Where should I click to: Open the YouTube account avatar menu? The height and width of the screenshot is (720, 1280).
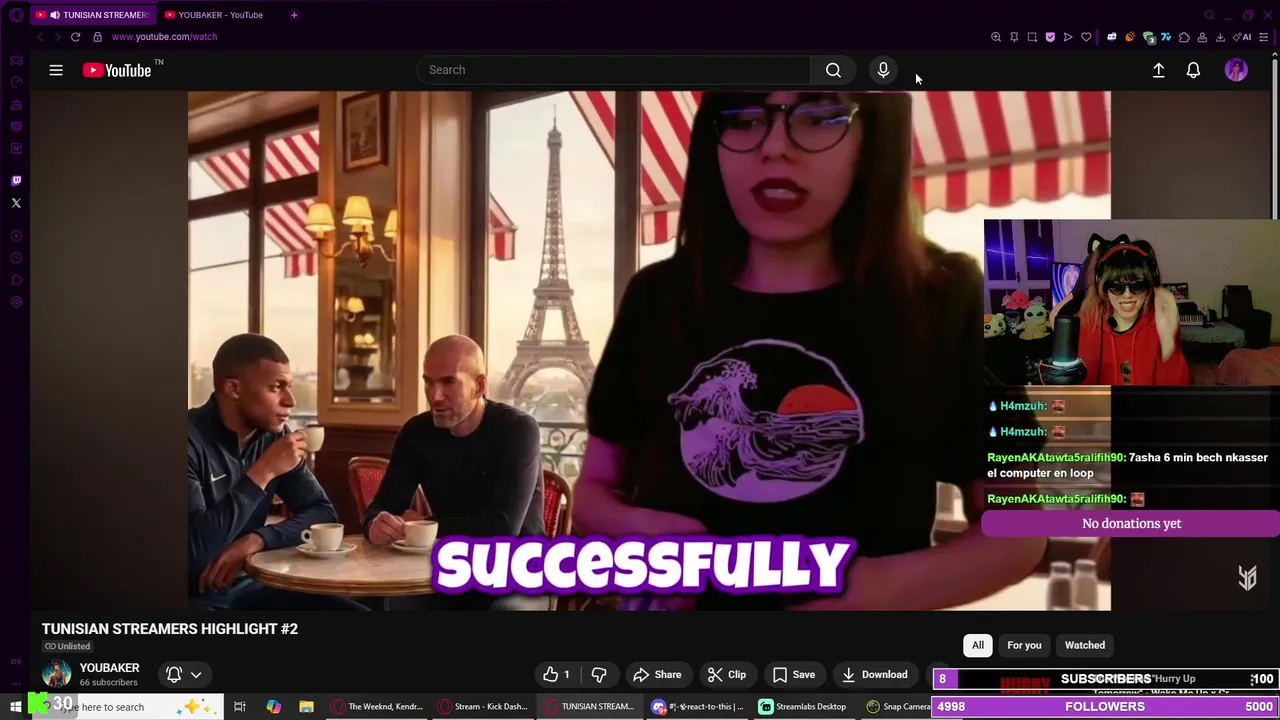(1236, 70)
